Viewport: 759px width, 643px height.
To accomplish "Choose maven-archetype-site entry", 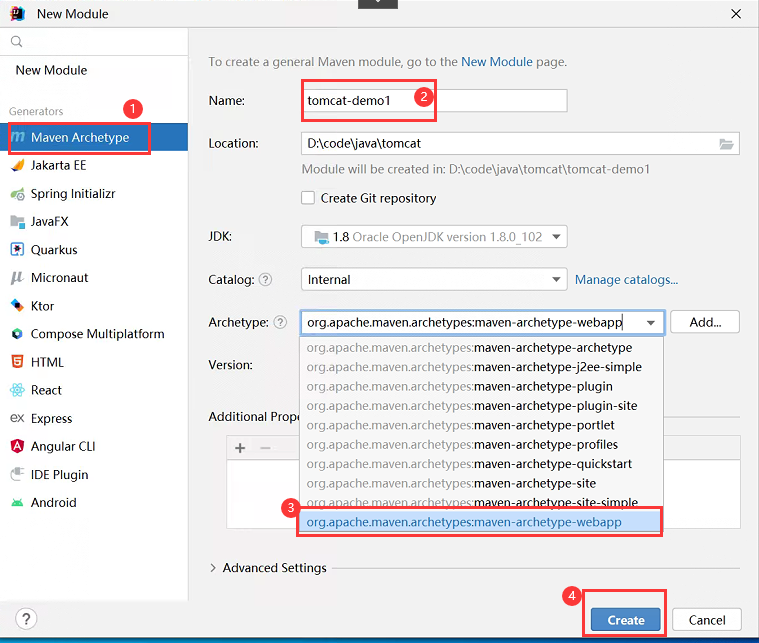I will coord(481,483).
